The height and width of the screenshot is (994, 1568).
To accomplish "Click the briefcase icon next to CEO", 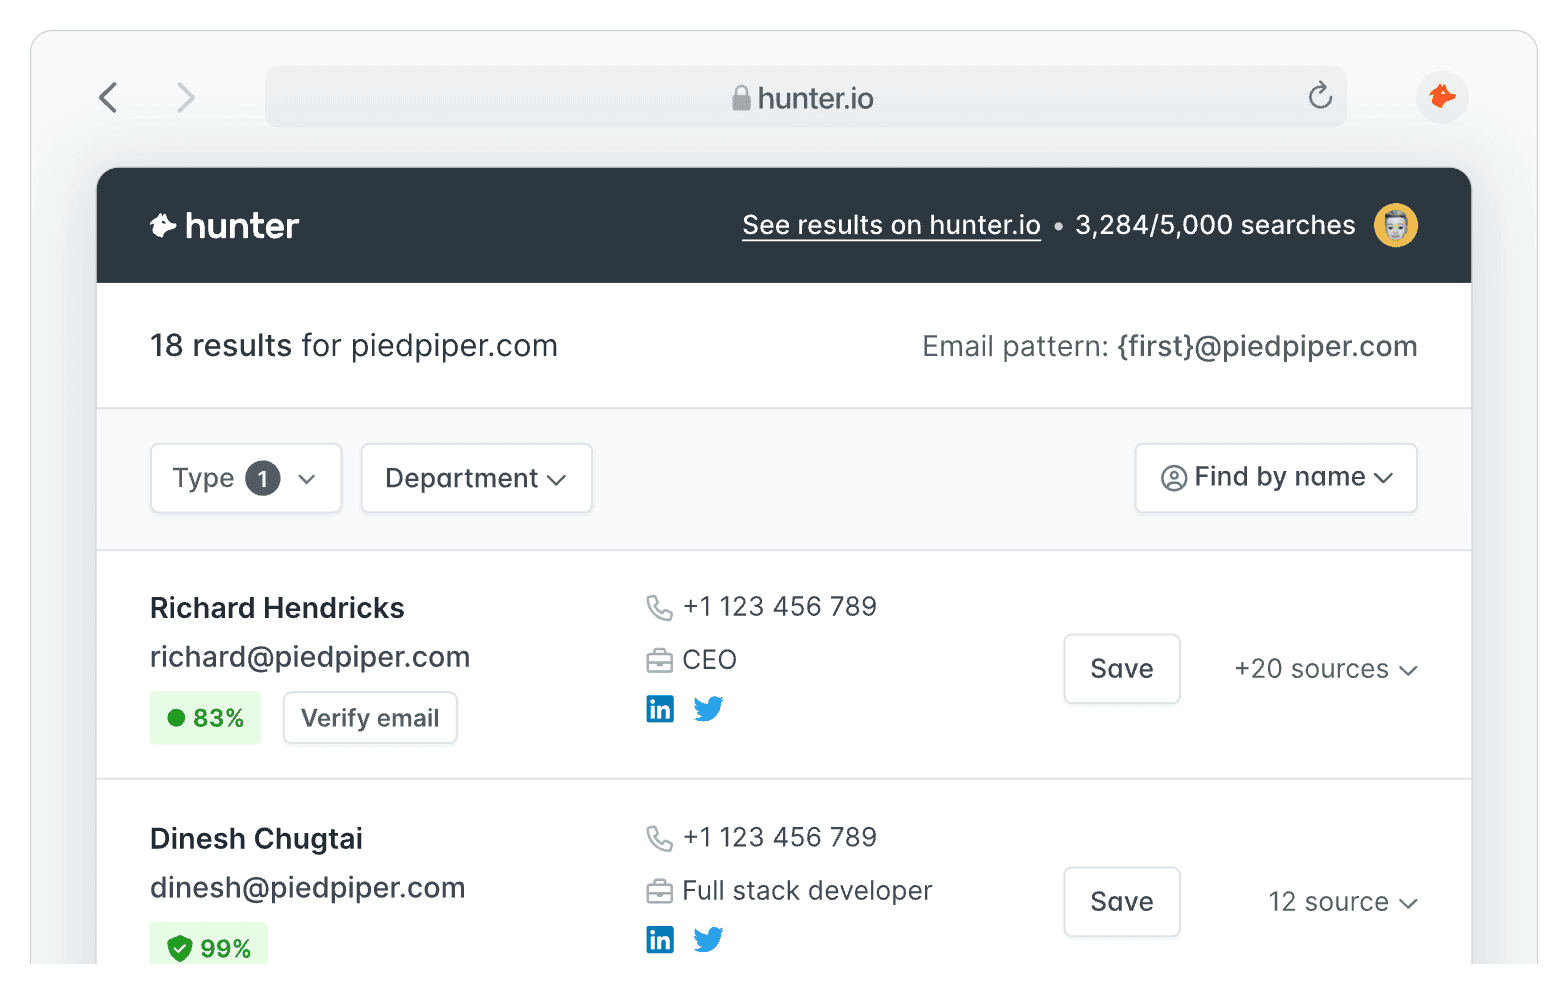I will pyautogui.click(x=659, y=661).
